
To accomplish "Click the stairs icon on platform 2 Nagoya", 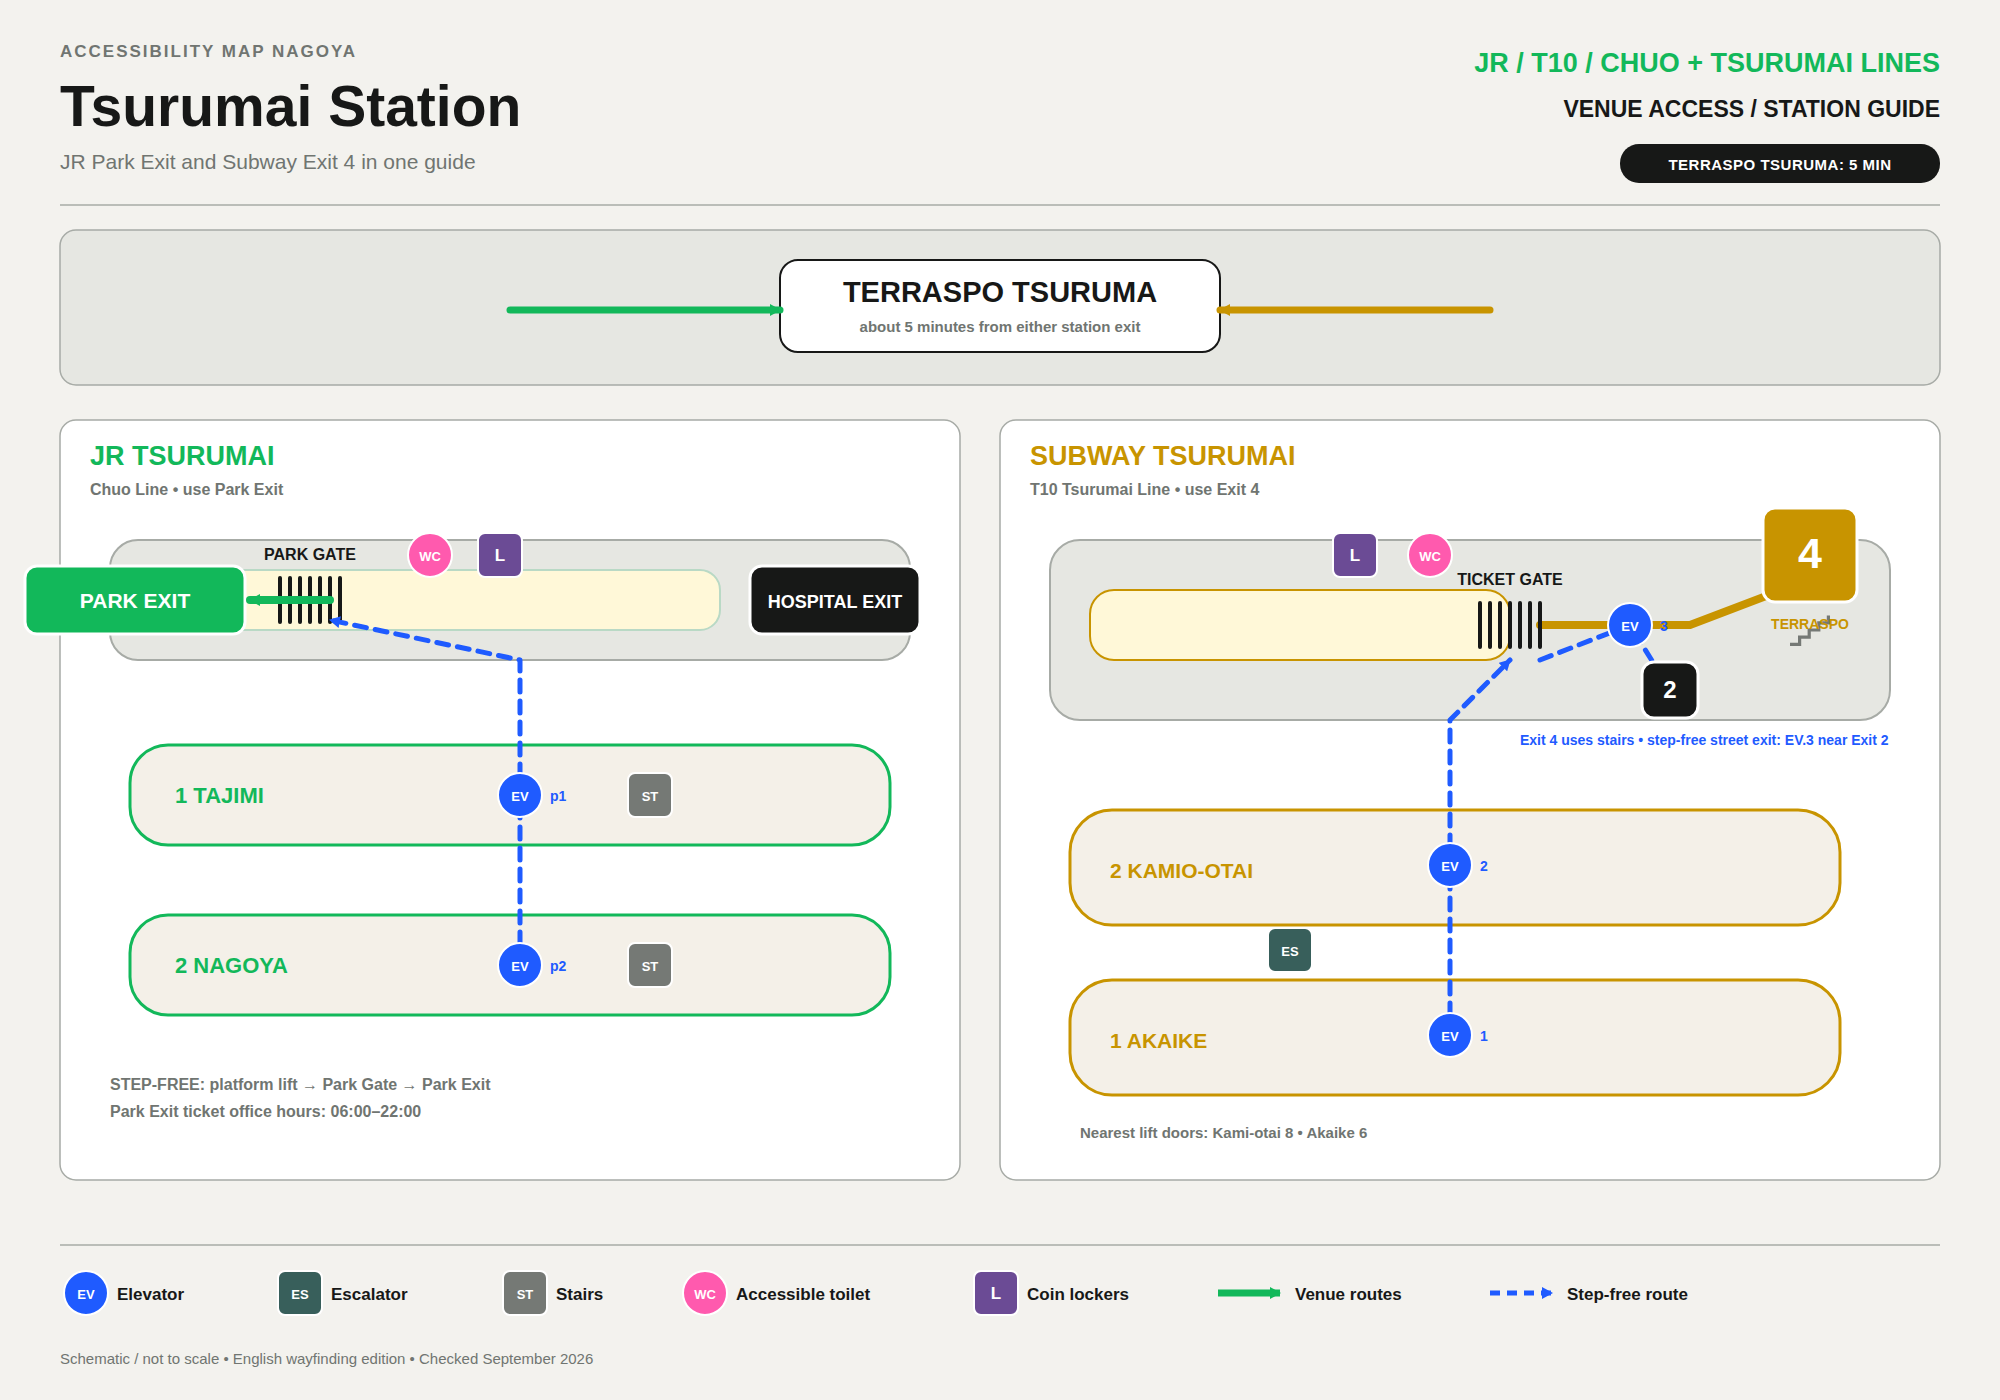I will point(650,965).
